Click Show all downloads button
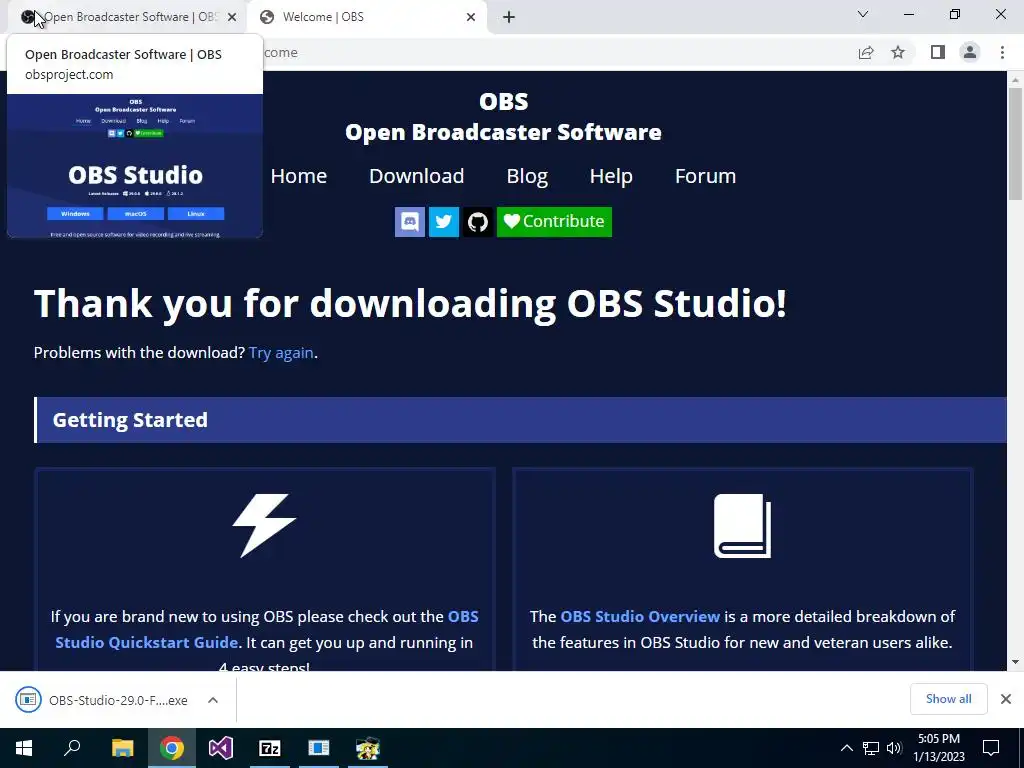 point(948,699)
